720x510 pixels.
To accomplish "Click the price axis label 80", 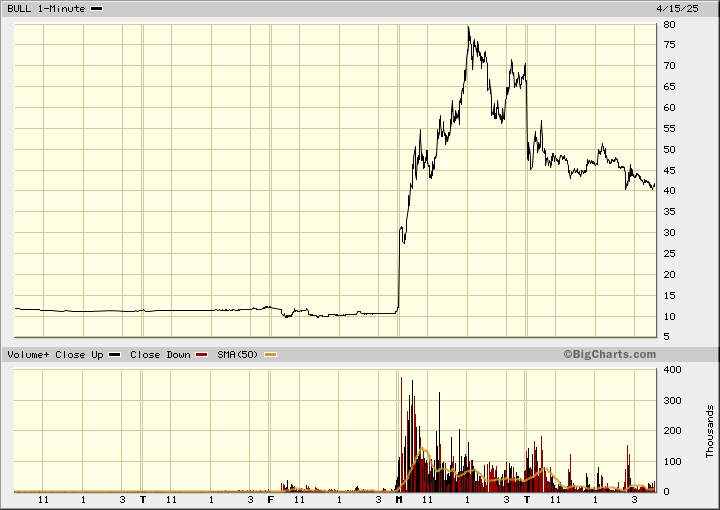I will [x=669, y=25].
